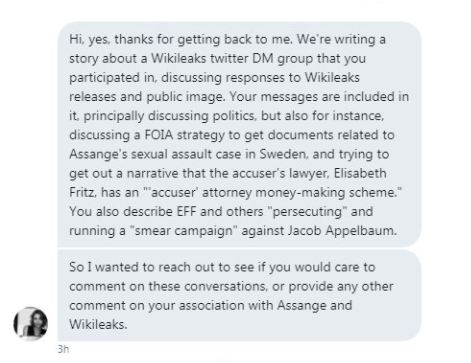Click the name 'Elisabeth' in the message
The width and height of the screenshot is (471, 363).
coord(360,173)
